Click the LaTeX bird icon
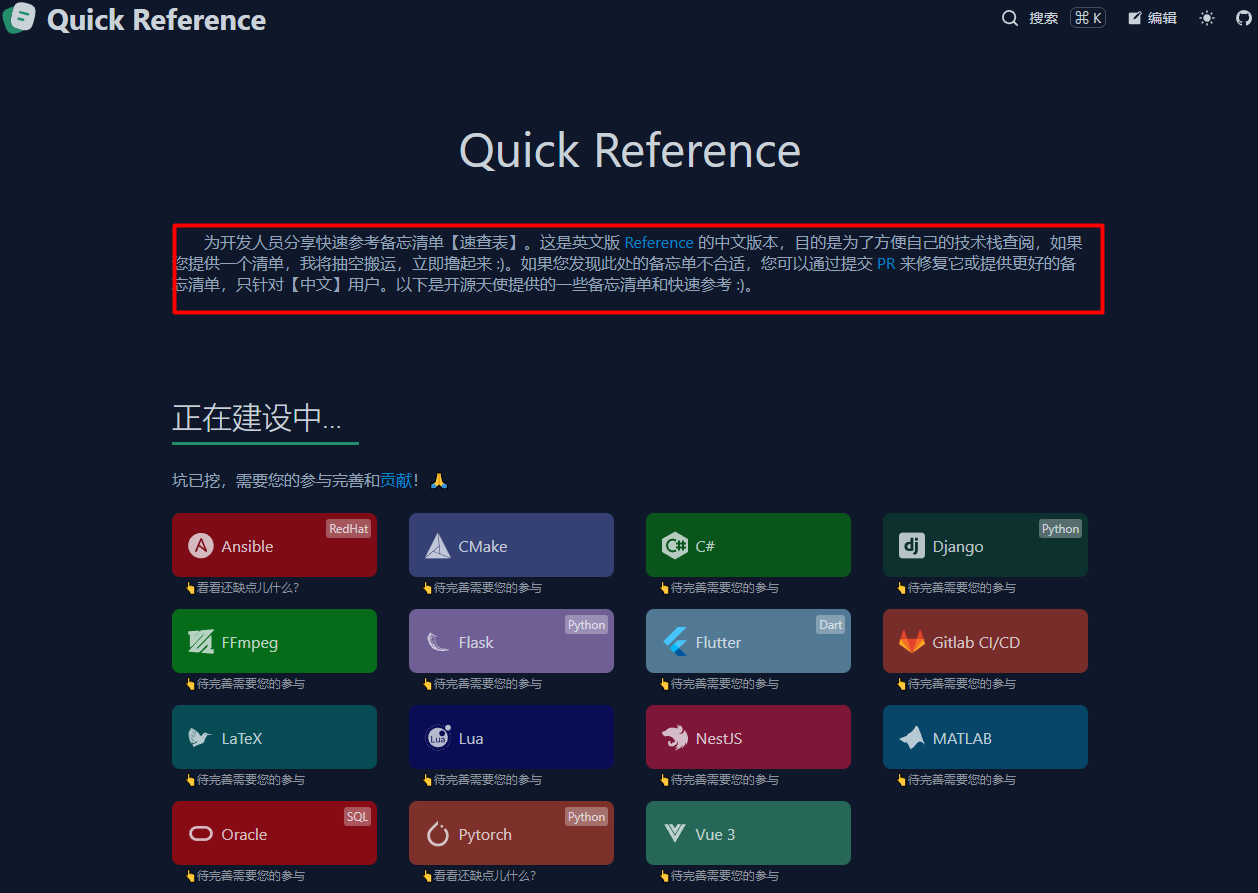Screen dimensions: 1258x893 (201, 738)
